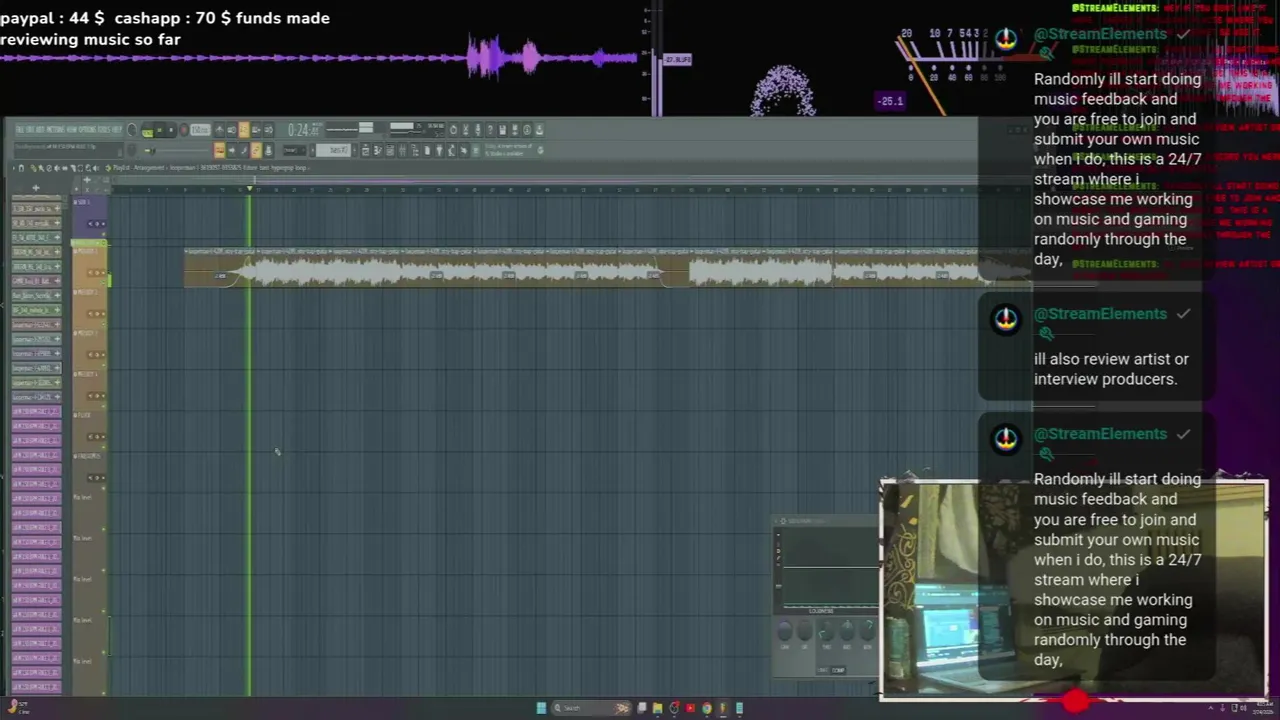Click the Render export icon in the top toolbar
Image resolution: width=1280 pixels, height=720 pixels.
(515, 130)
